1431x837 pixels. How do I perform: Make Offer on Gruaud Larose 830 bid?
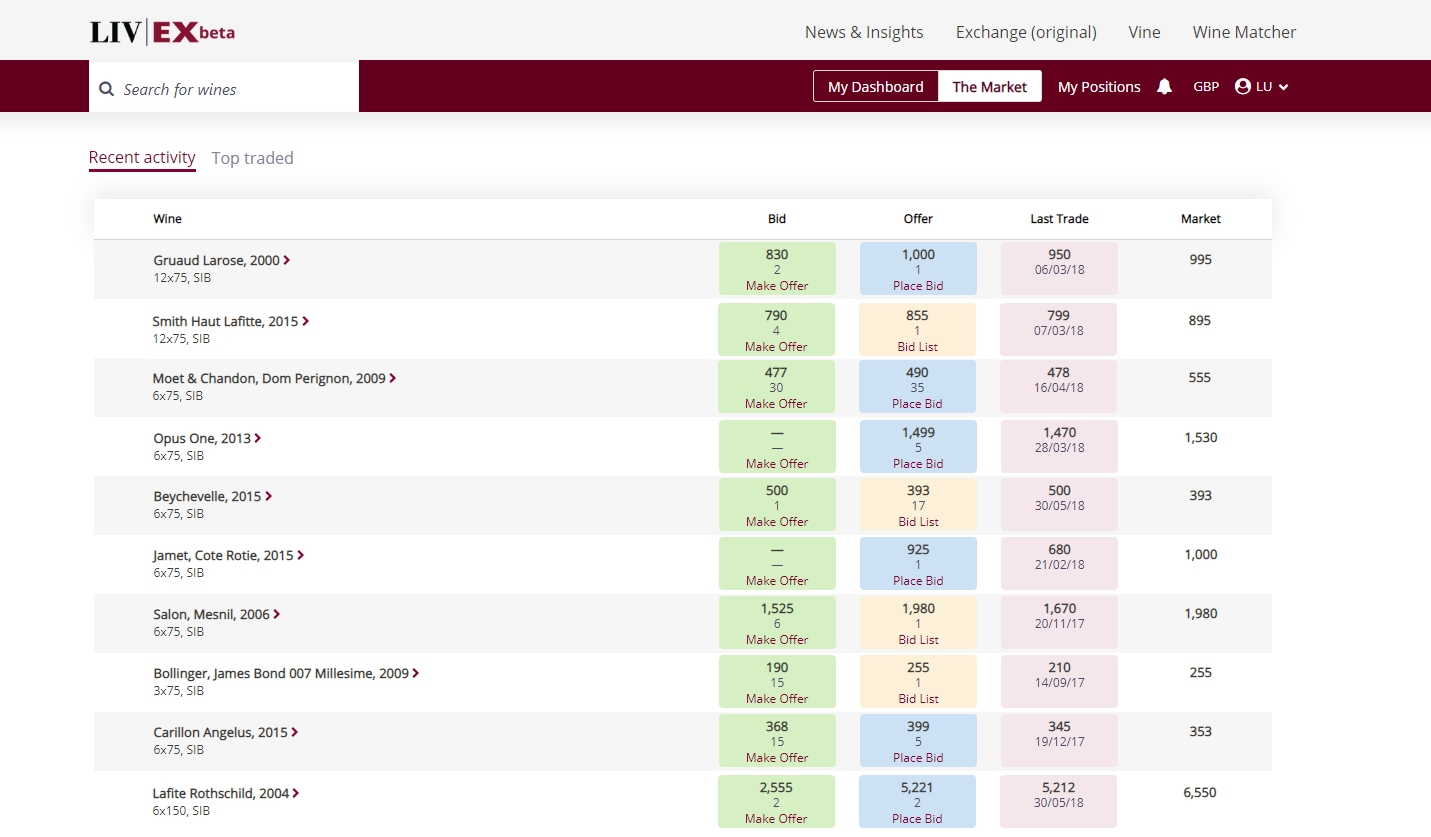point(777,286)
